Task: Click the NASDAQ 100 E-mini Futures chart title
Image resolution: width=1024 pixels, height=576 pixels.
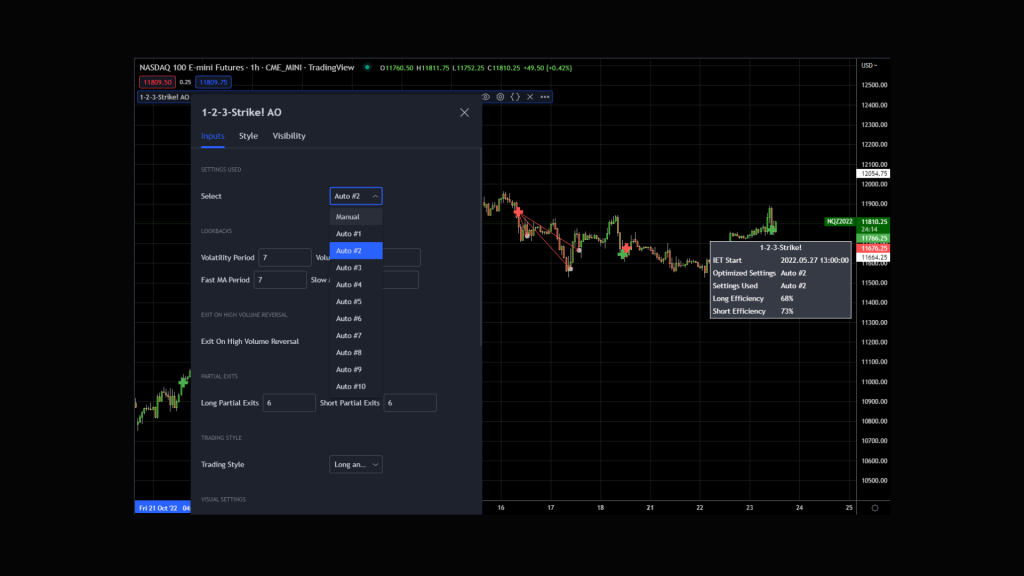Action: (247, 67)
